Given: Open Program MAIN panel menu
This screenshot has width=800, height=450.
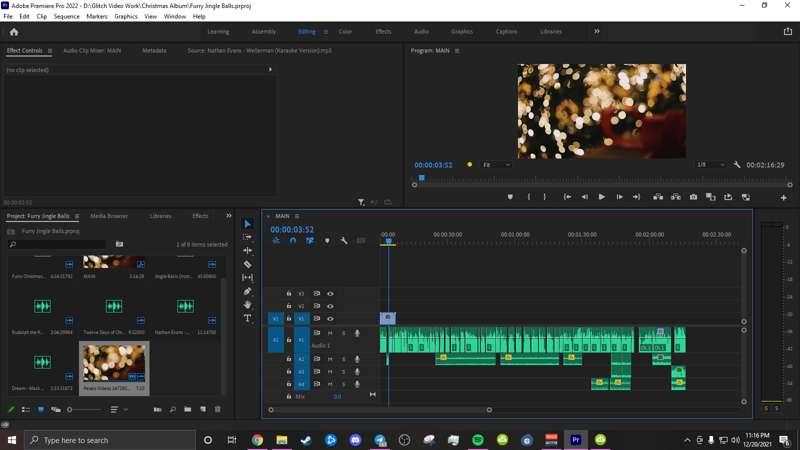Looking at the screenshot, I should (x=457, y=51).
